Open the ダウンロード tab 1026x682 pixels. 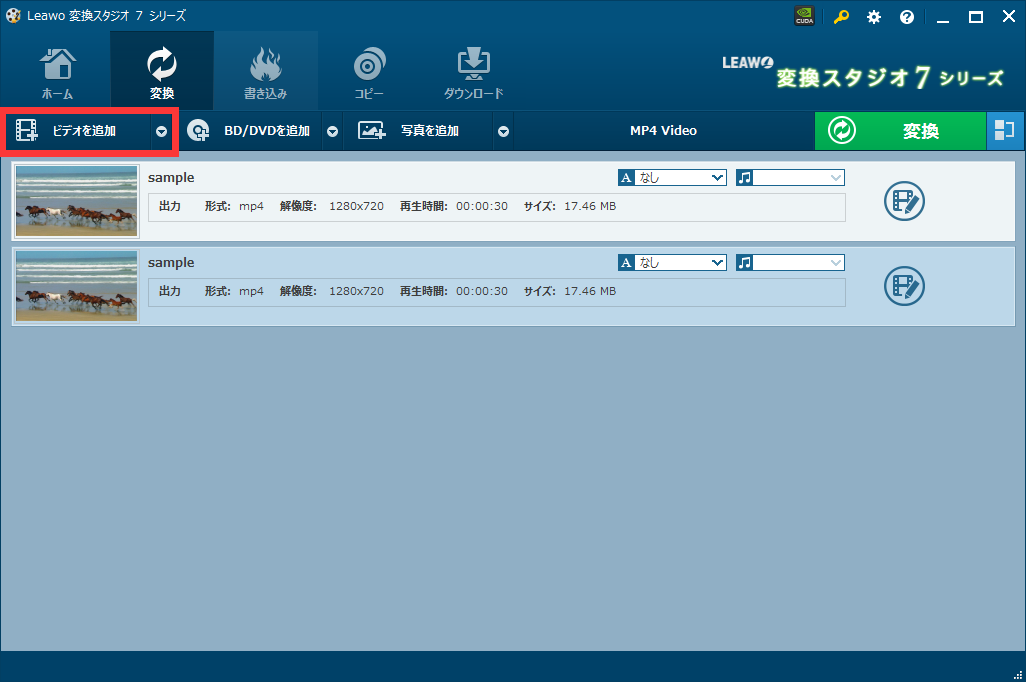click(x=473, y=72)
